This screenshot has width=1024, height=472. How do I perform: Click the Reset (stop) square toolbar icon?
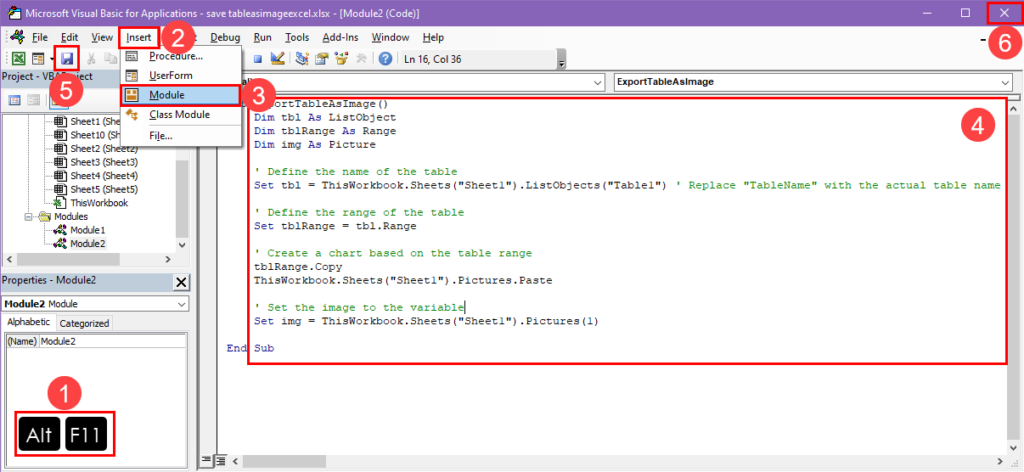pyautogui.click(x=258, y=59)
